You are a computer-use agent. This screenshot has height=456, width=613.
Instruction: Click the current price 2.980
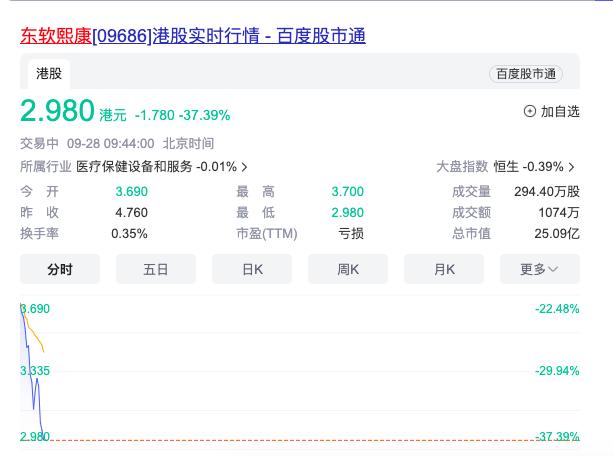click(x=57, y=111)
